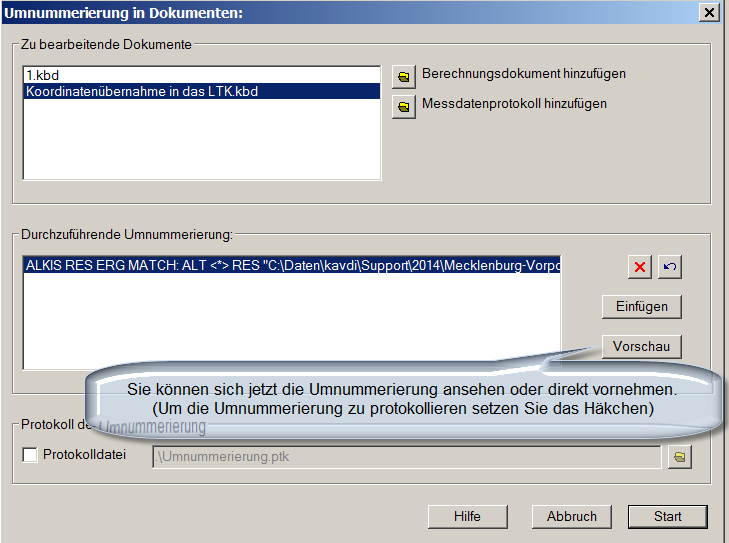Browse for the Protokolldatei with the folder icon
Viewport: 729px width, 543px height.
pos(679,457)
